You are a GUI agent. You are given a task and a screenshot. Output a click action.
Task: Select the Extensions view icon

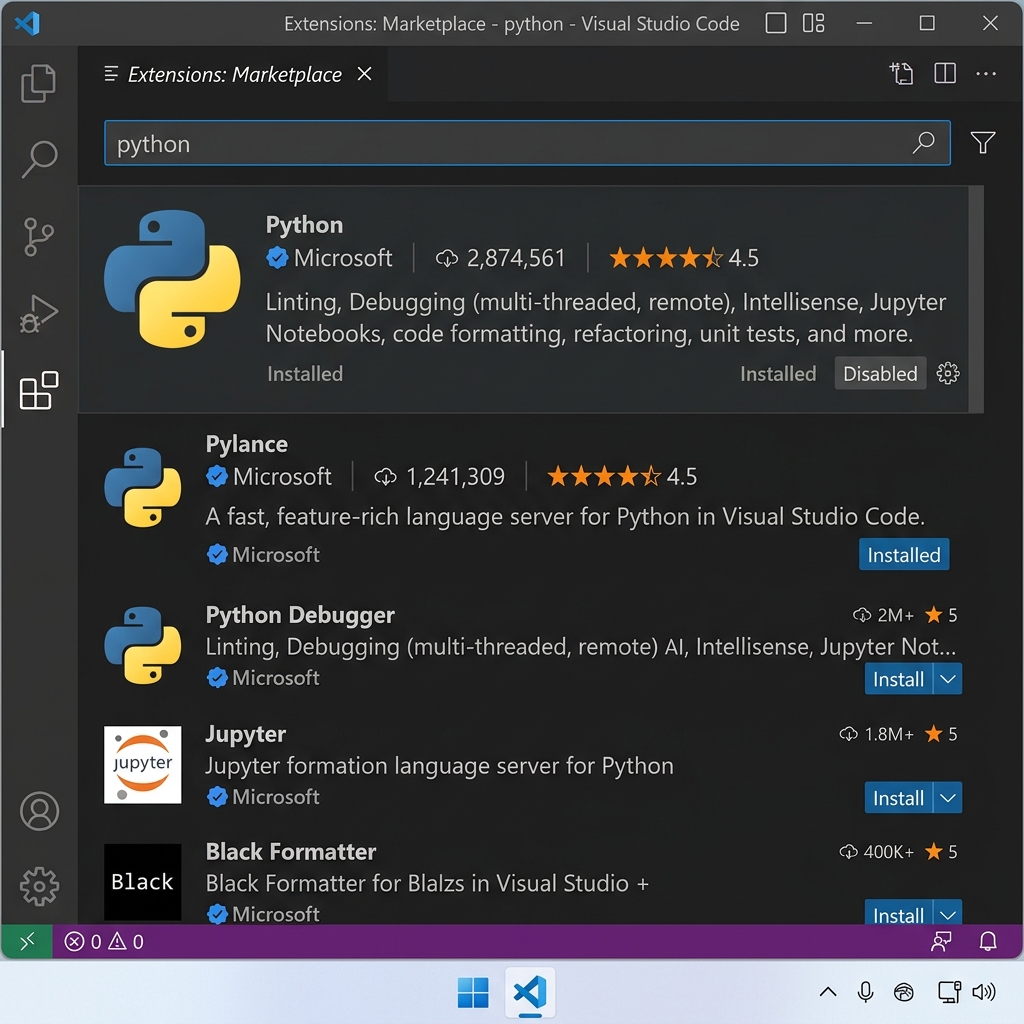pos(39,390)
